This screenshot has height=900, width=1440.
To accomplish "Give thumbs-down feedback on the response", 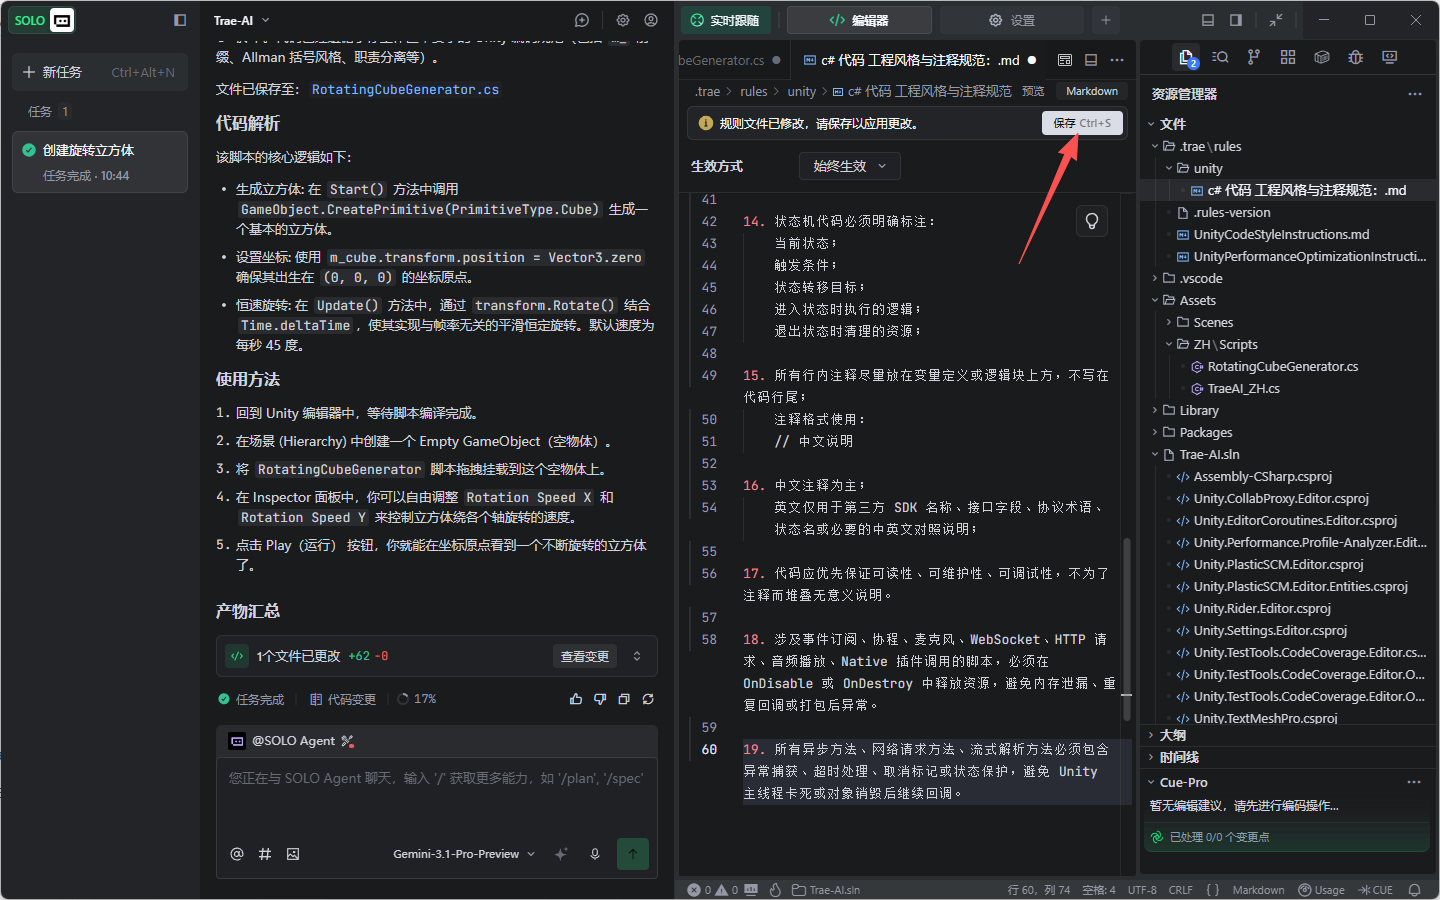I will [600, 699].
